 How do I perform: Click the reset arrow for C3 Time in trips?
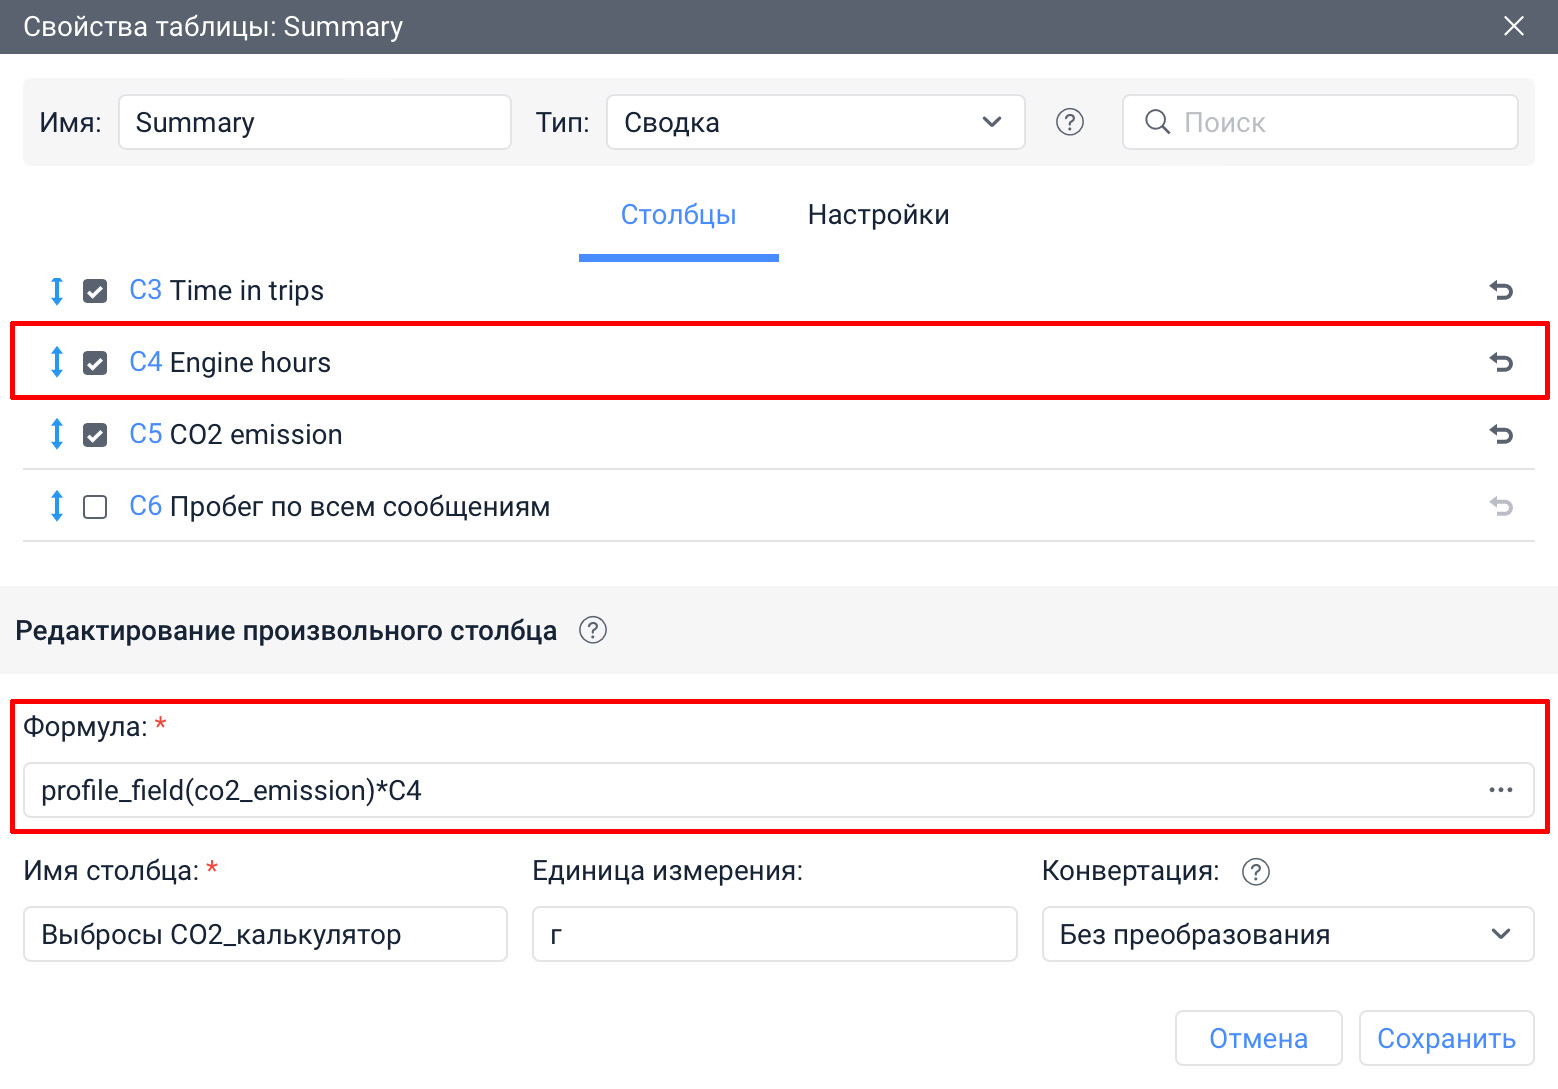(x=1500, y=291)
